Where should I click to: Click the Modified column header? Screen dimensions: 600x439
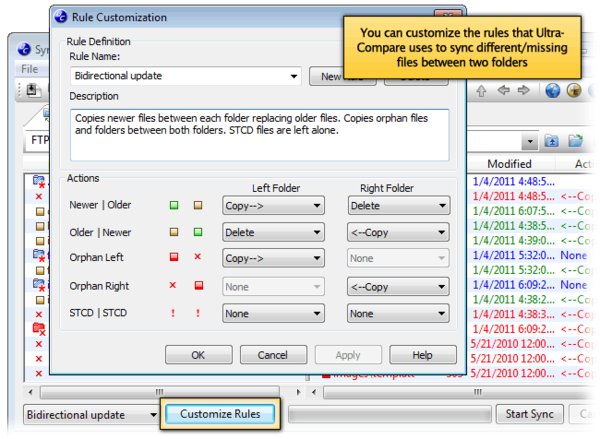click(x=509, y=164)
